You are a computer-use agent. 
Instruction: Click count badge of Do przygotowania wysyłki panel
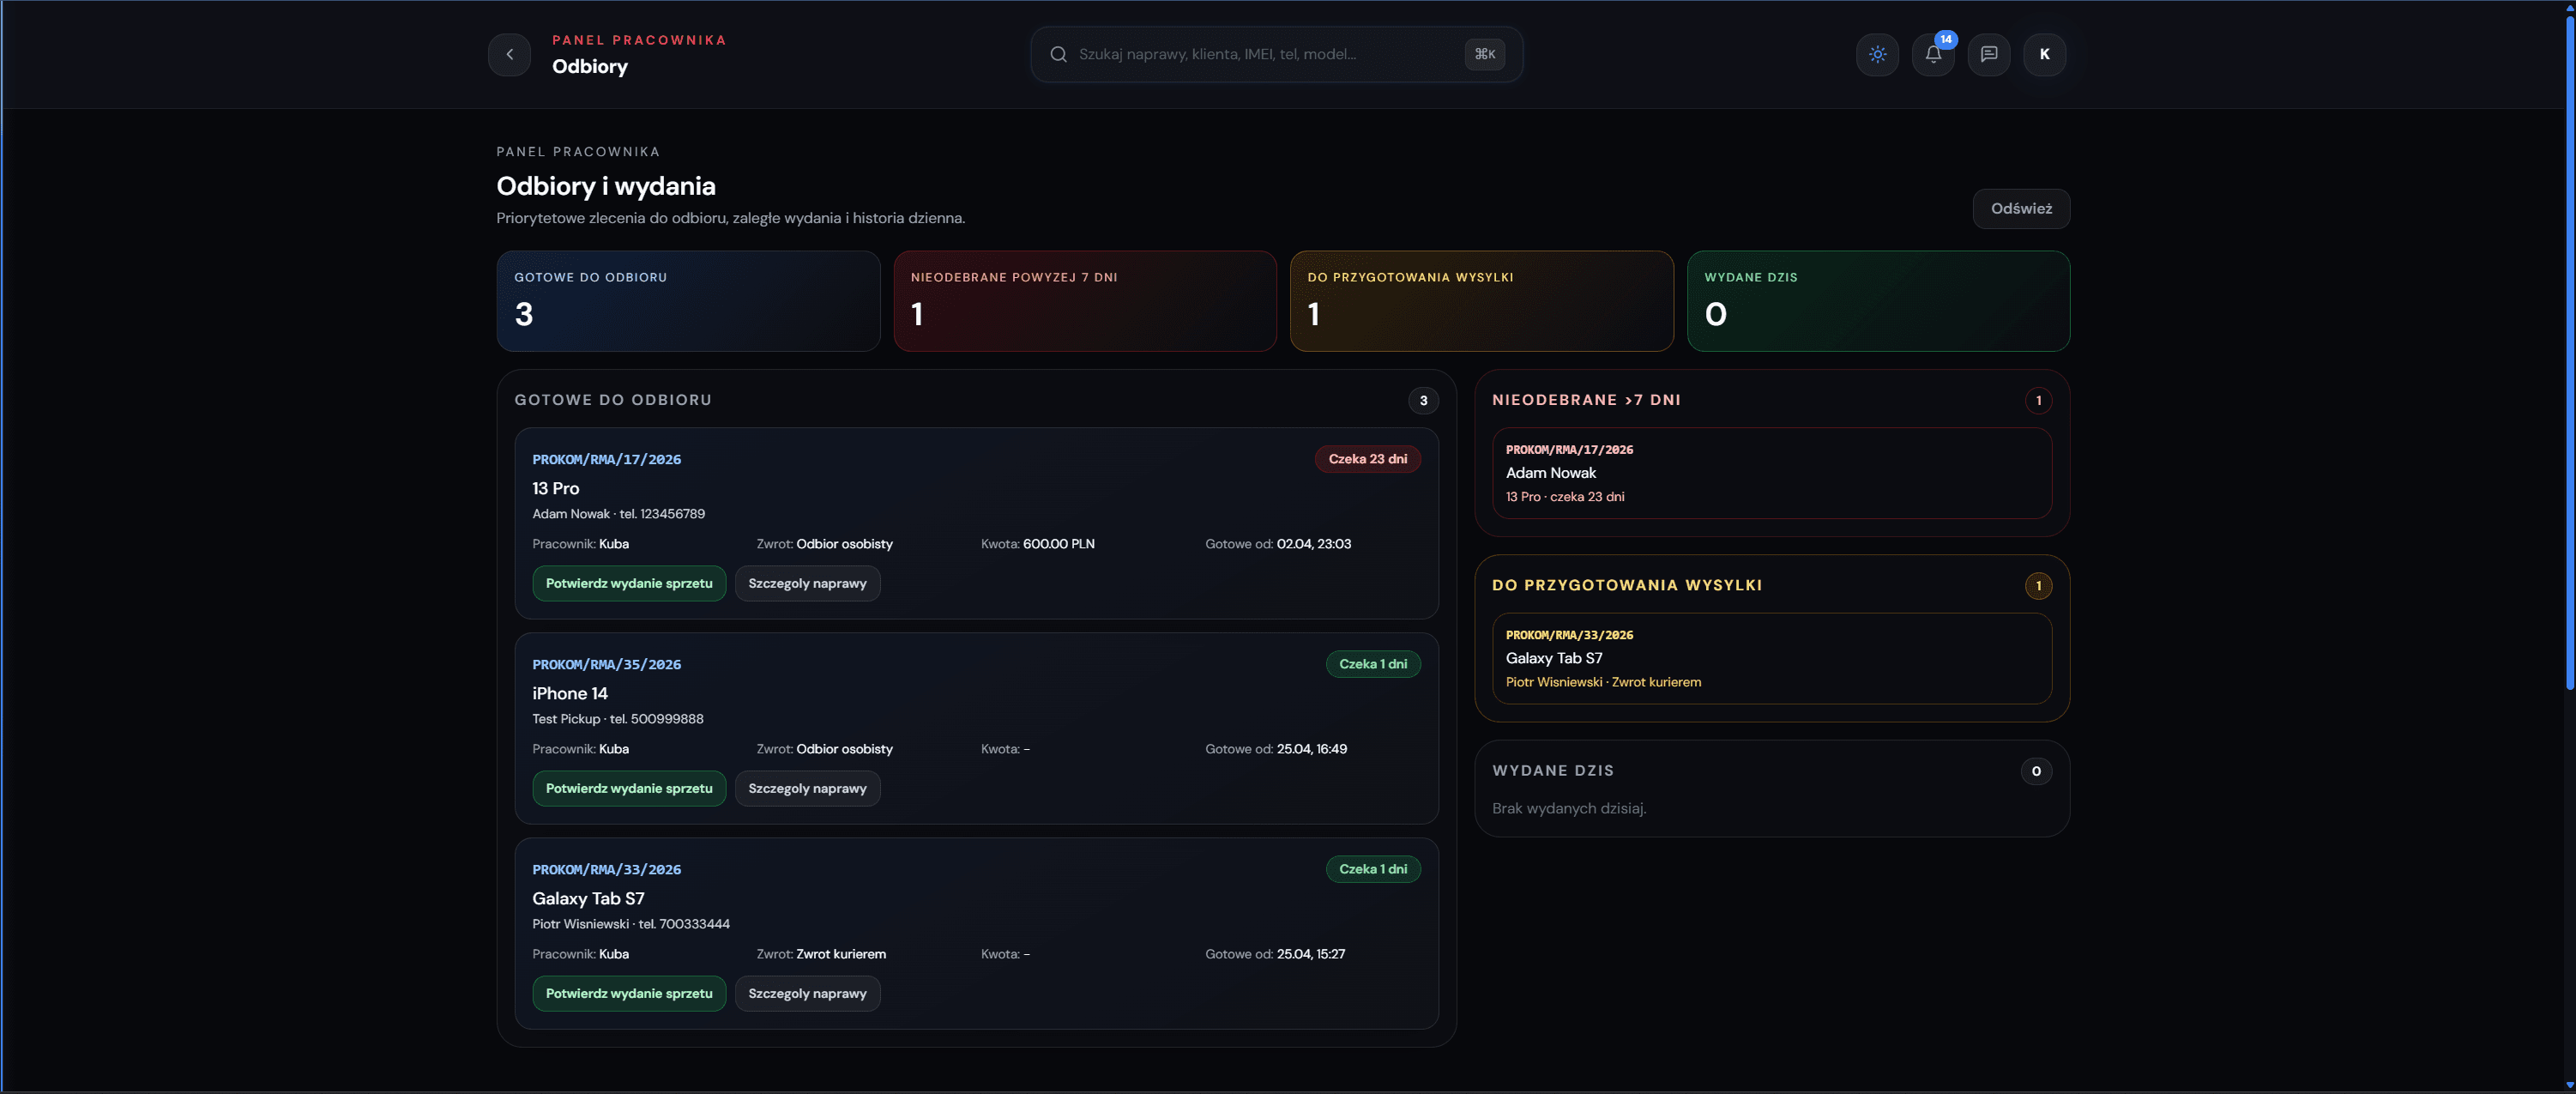click(2038, 586)
